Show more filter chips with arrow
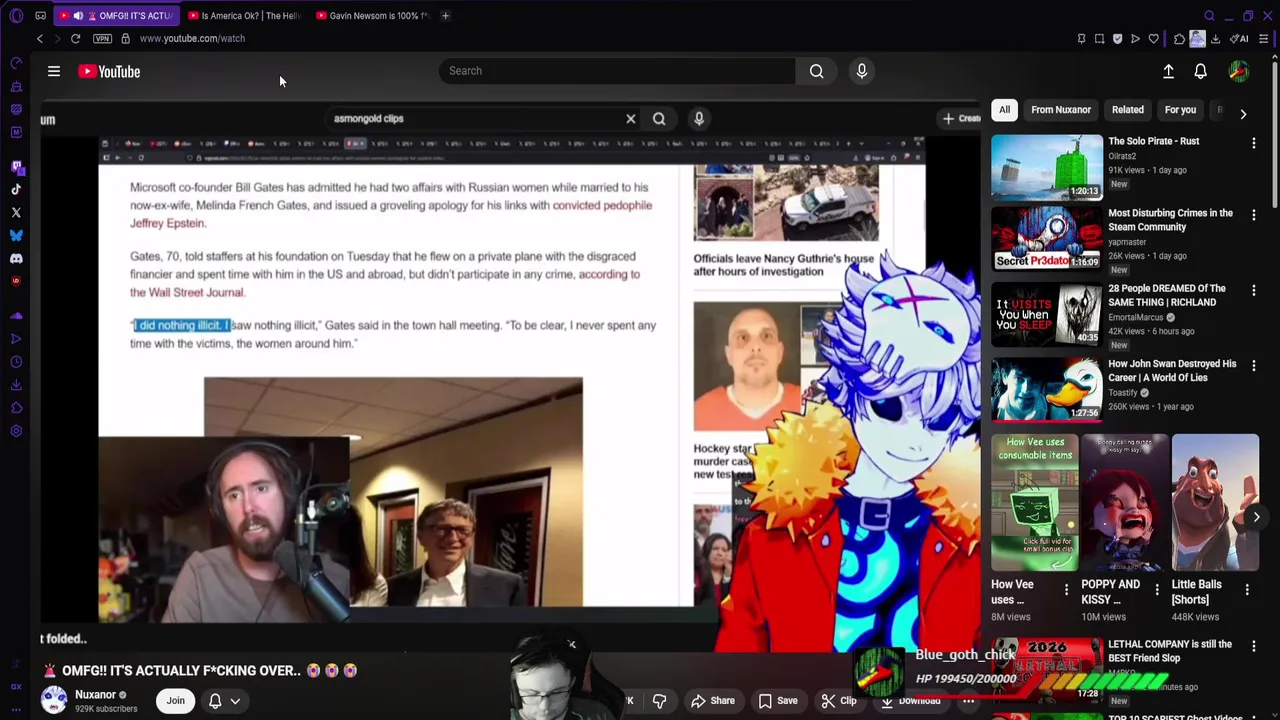This screenshot has width=1280, height=720. (x=1243, y=114)
